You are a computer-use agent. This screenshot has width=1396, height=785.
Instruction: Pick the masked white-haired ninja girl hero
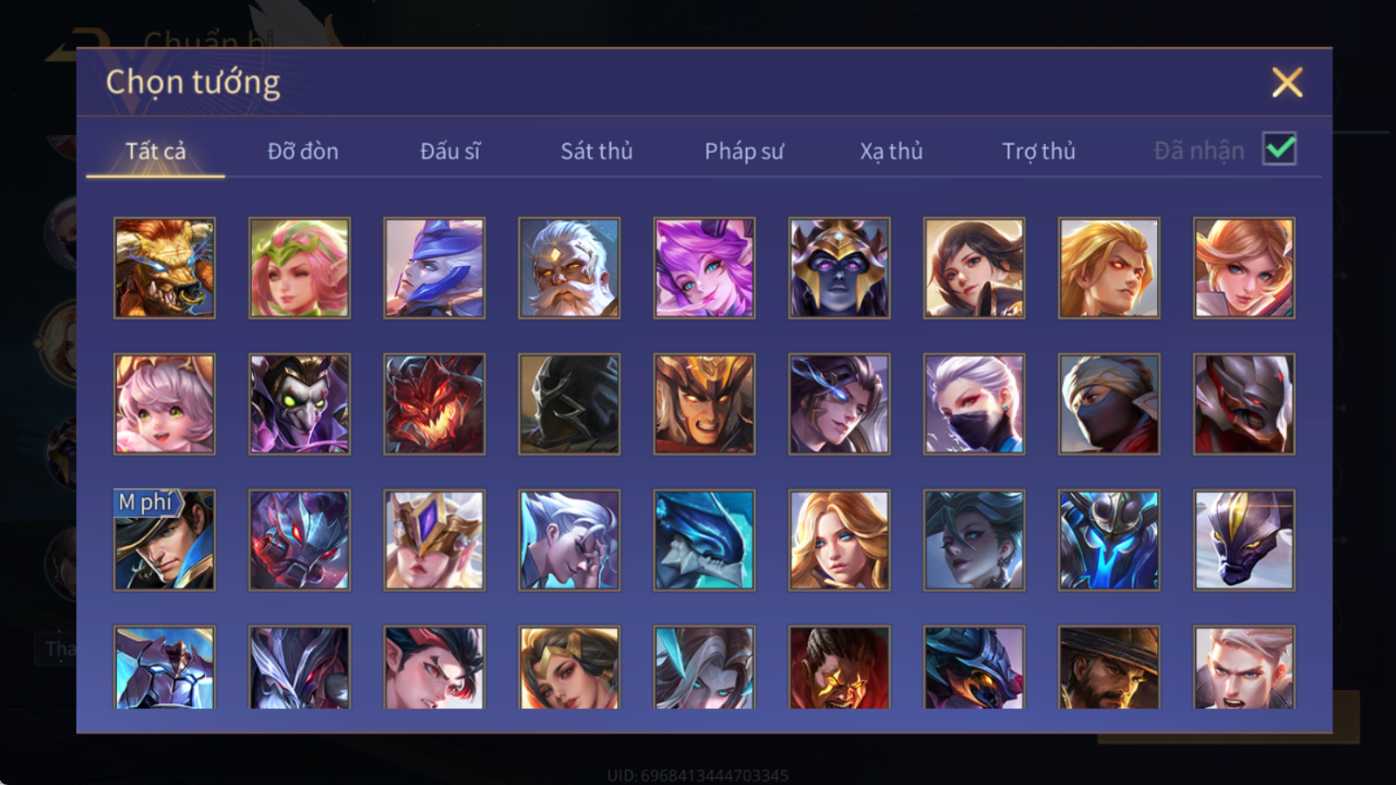point(974,404)
